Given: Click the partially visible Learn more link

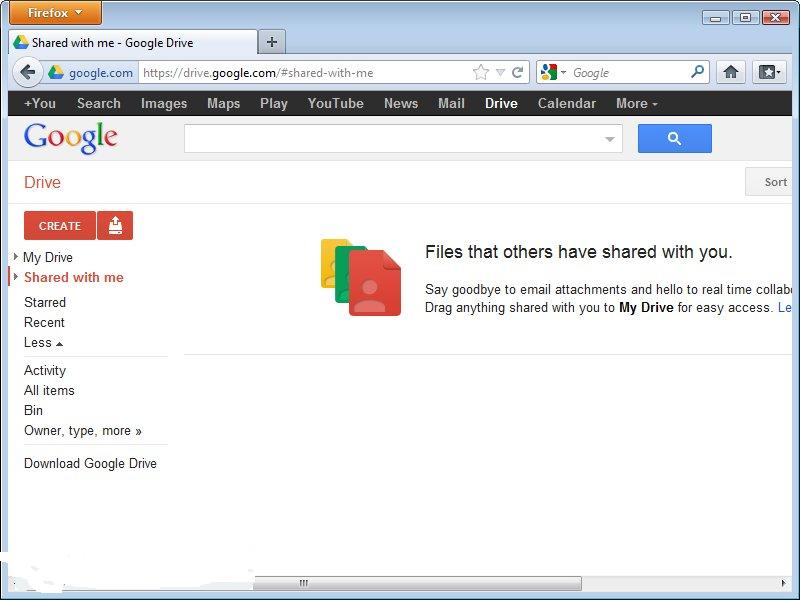Looking at the screenshot, I should tap(785, 308).
